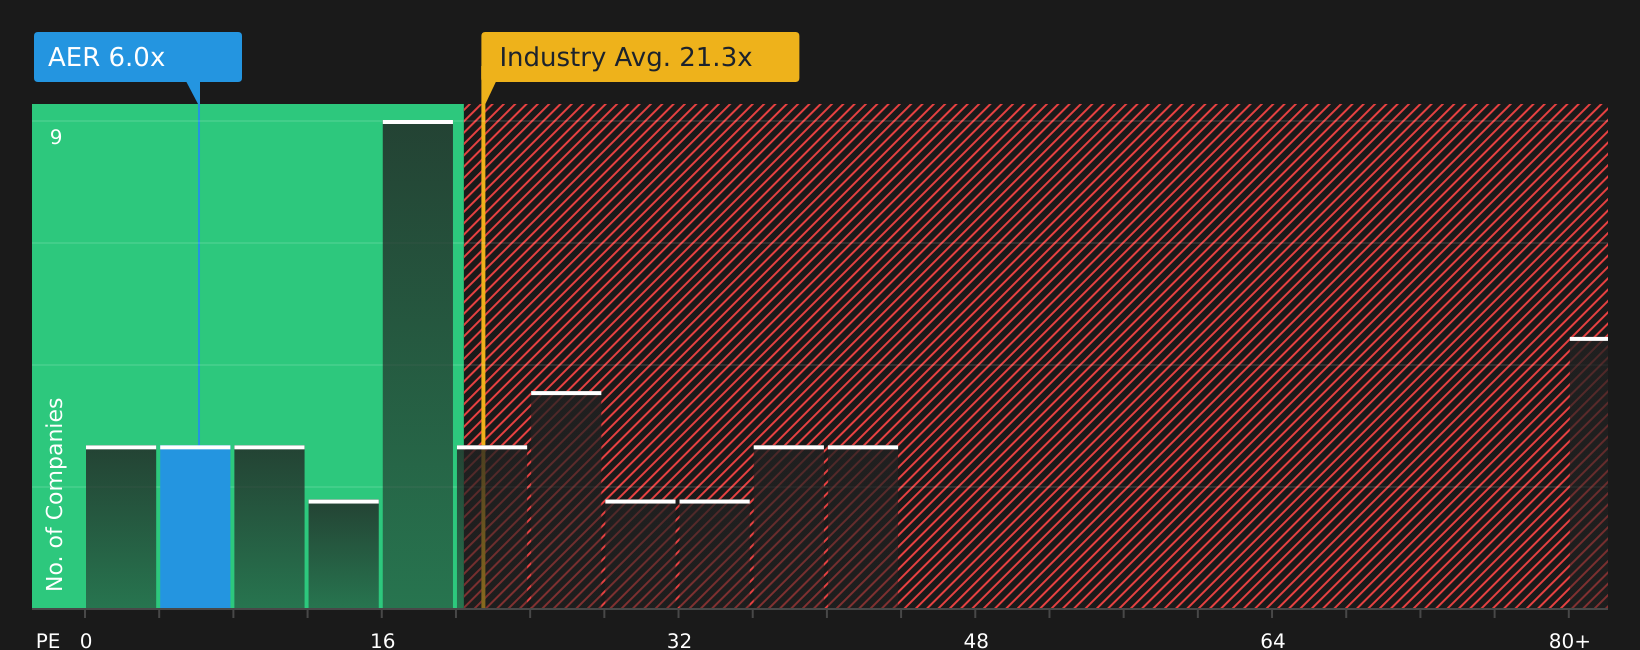The width and height of the screenshot is (1640, 650).
Task: Click the No. of Companies axis title
Action: 55,494
